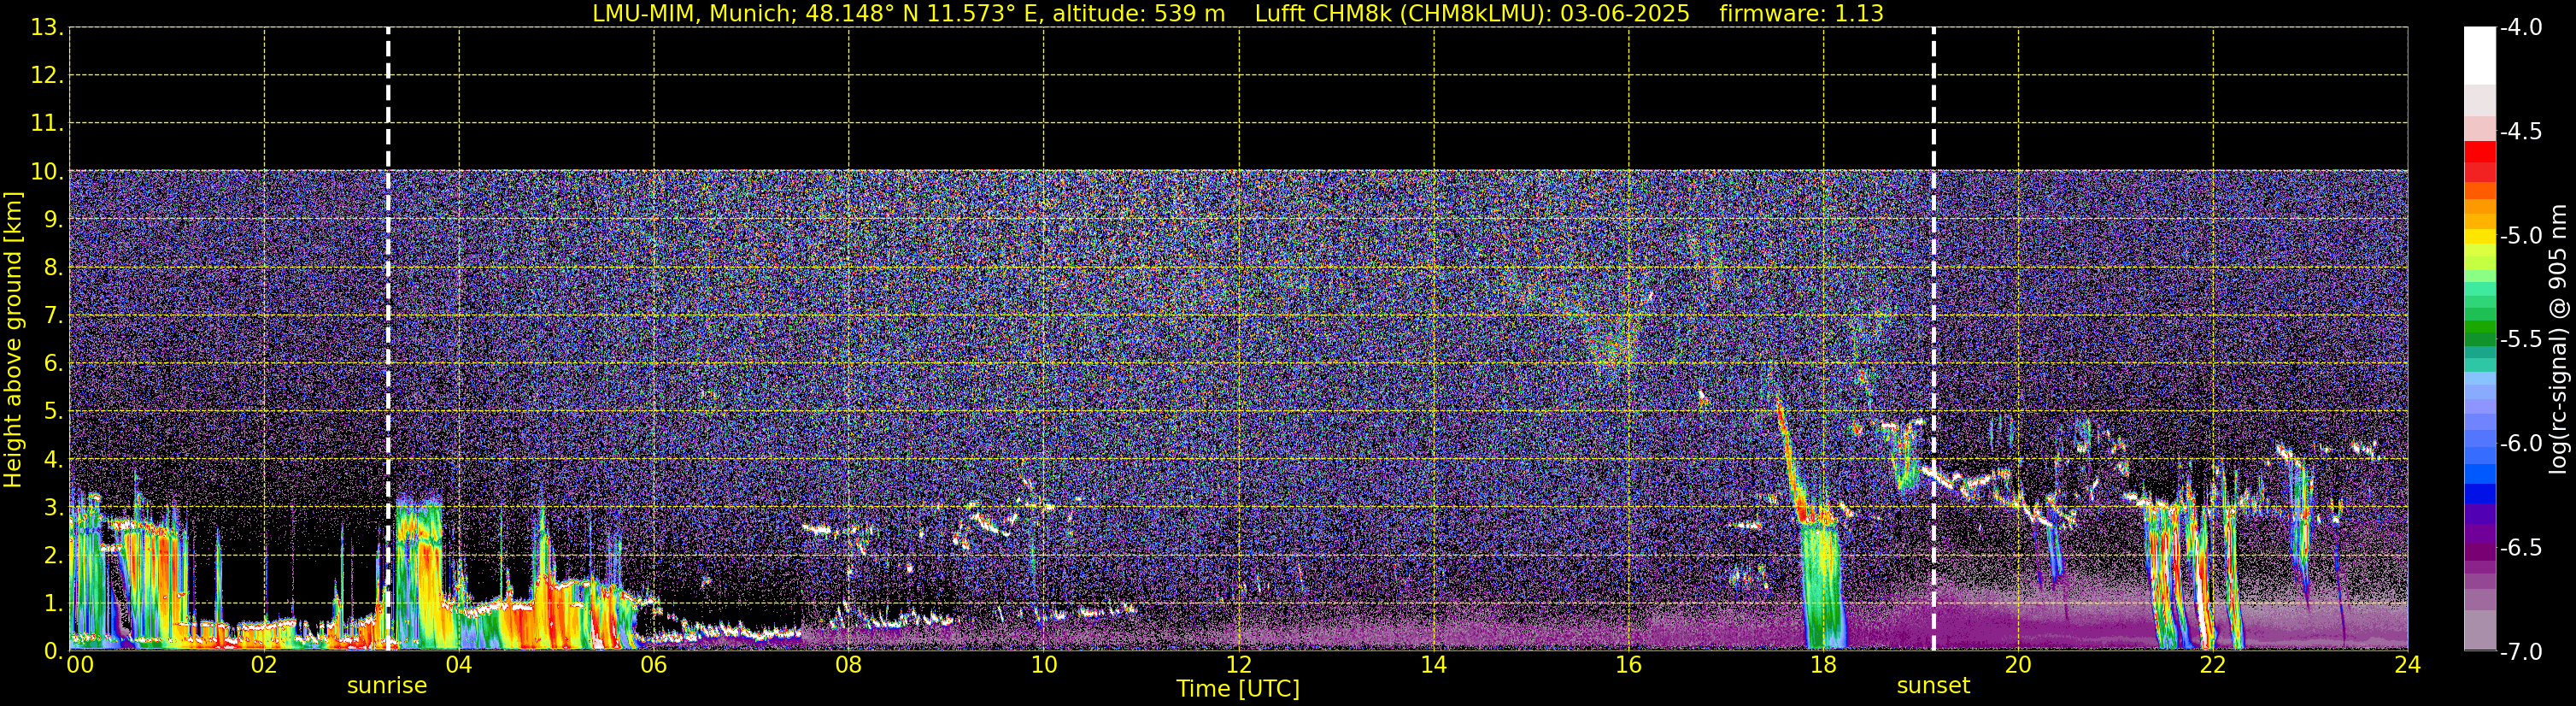Screen dimensions: 2576x706
Task: Click the time axis tick '02'
Action: click(264, 665)
